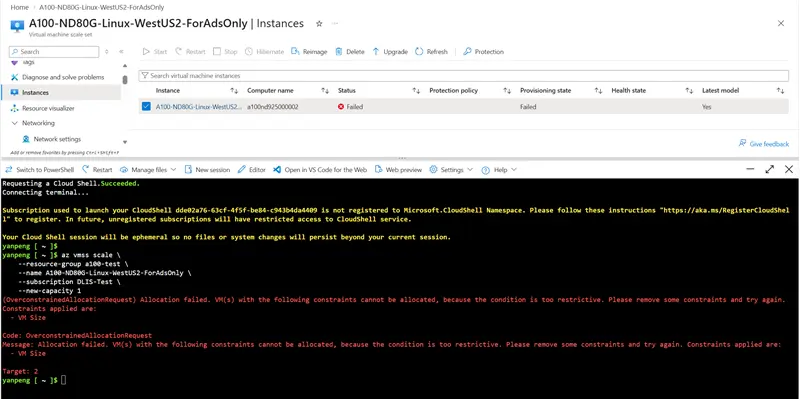Click the sidebar Search box
This screenshot has width=800, height=399.
click(54, 52)
